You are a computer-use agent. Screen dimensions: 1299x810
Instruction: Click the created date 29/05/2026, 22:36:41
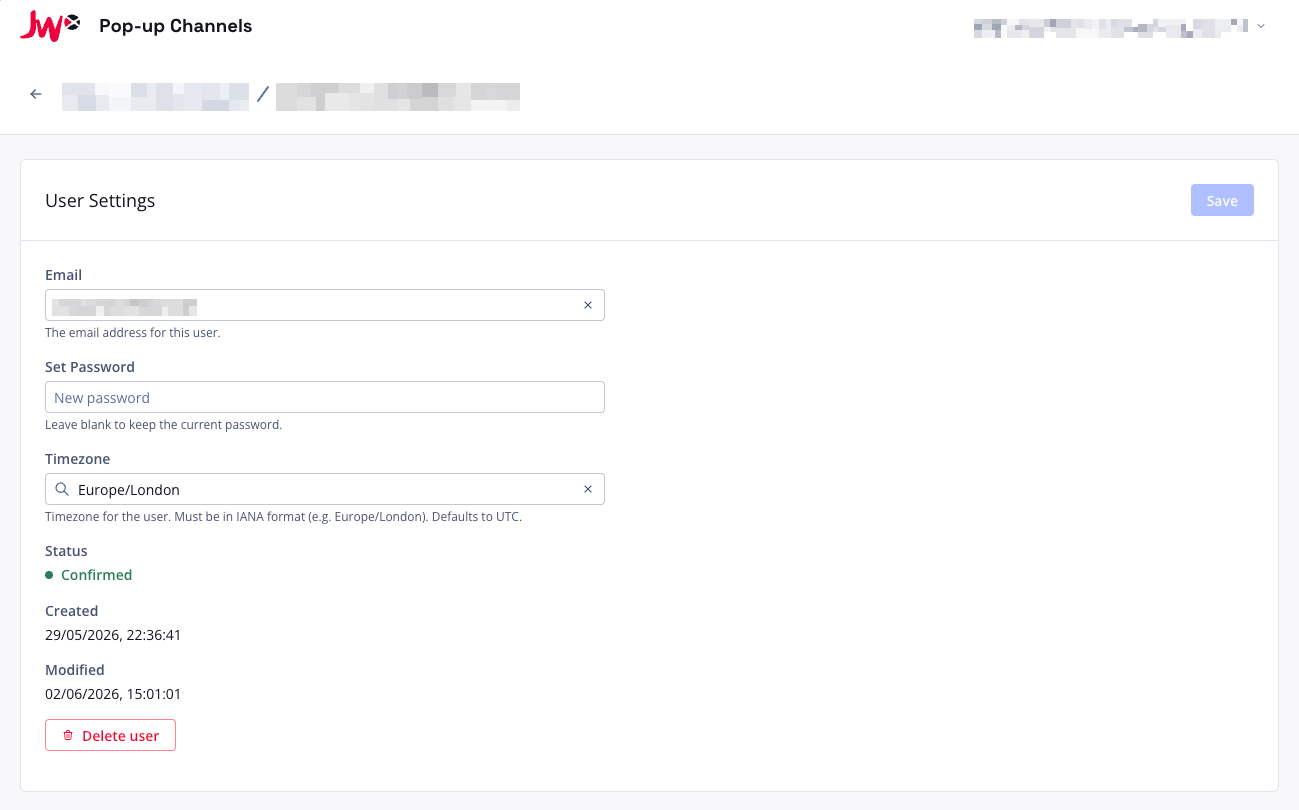point(113,635)
